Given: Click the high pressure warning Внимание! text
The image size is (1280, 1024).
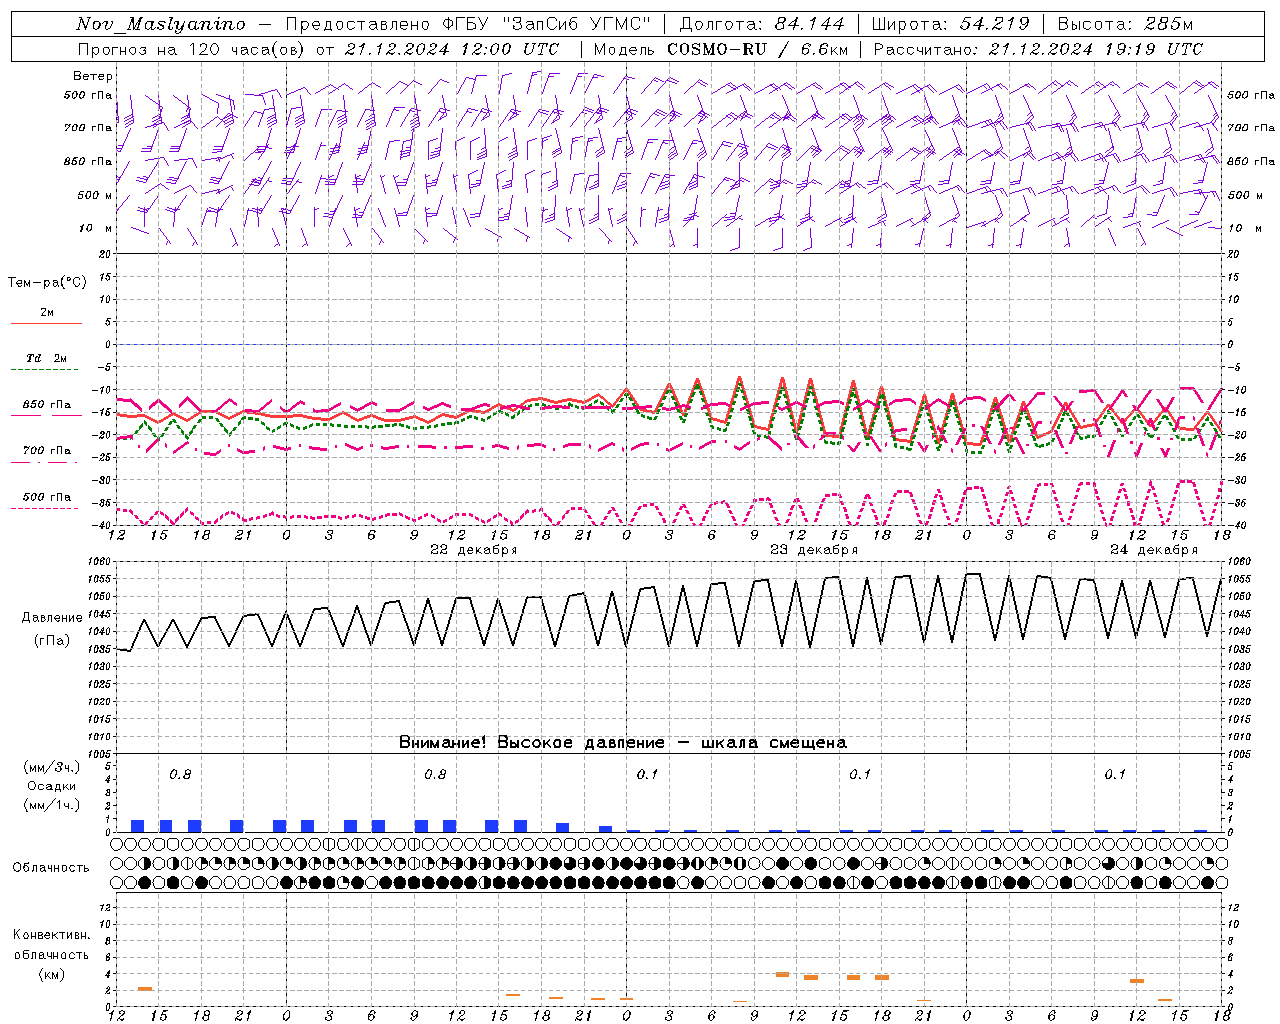Looking at the screenshot, I should coord(623,742).
